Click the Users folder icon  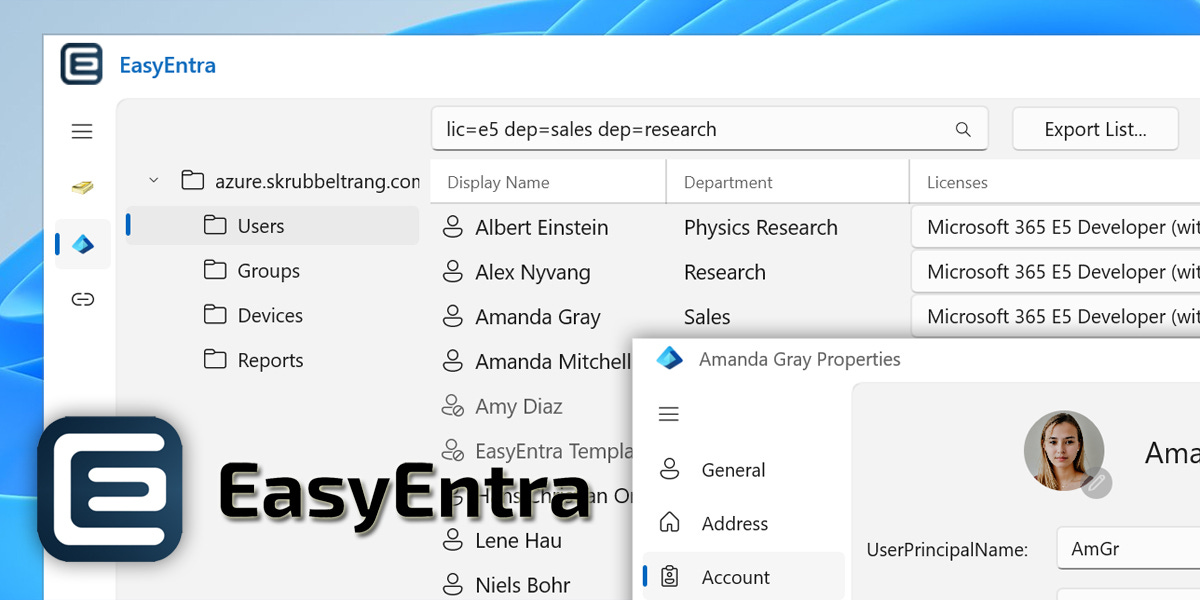coord(214,225)
